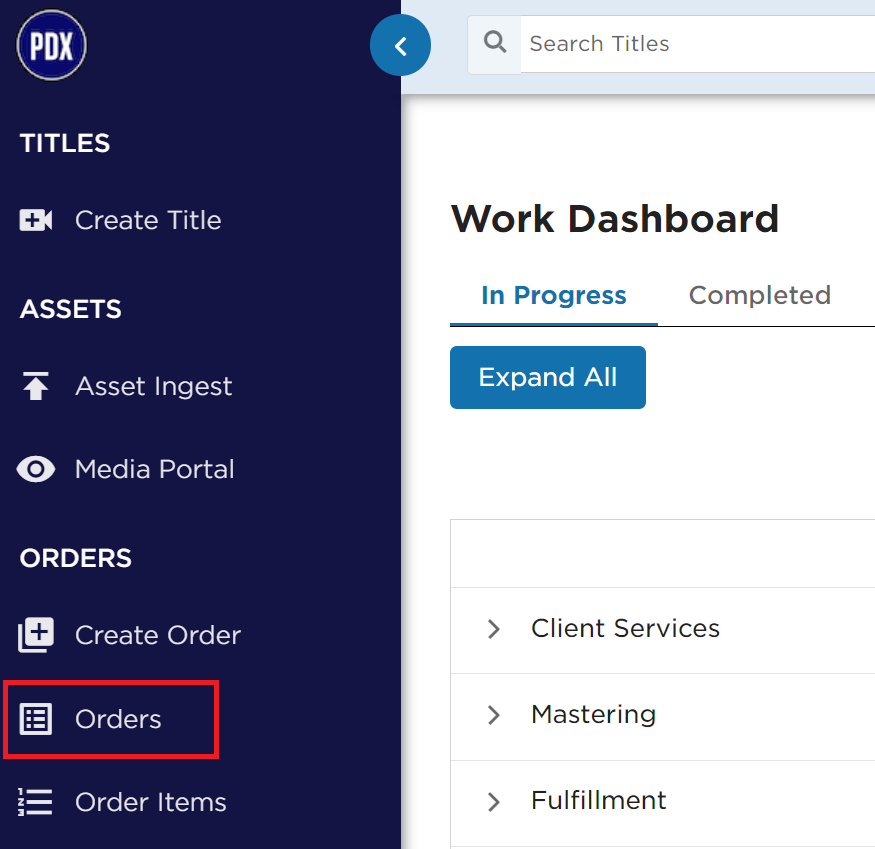Click the Expand All button
Image resolution: width=875 pixels, height=849 pixels.
point(547,377)
